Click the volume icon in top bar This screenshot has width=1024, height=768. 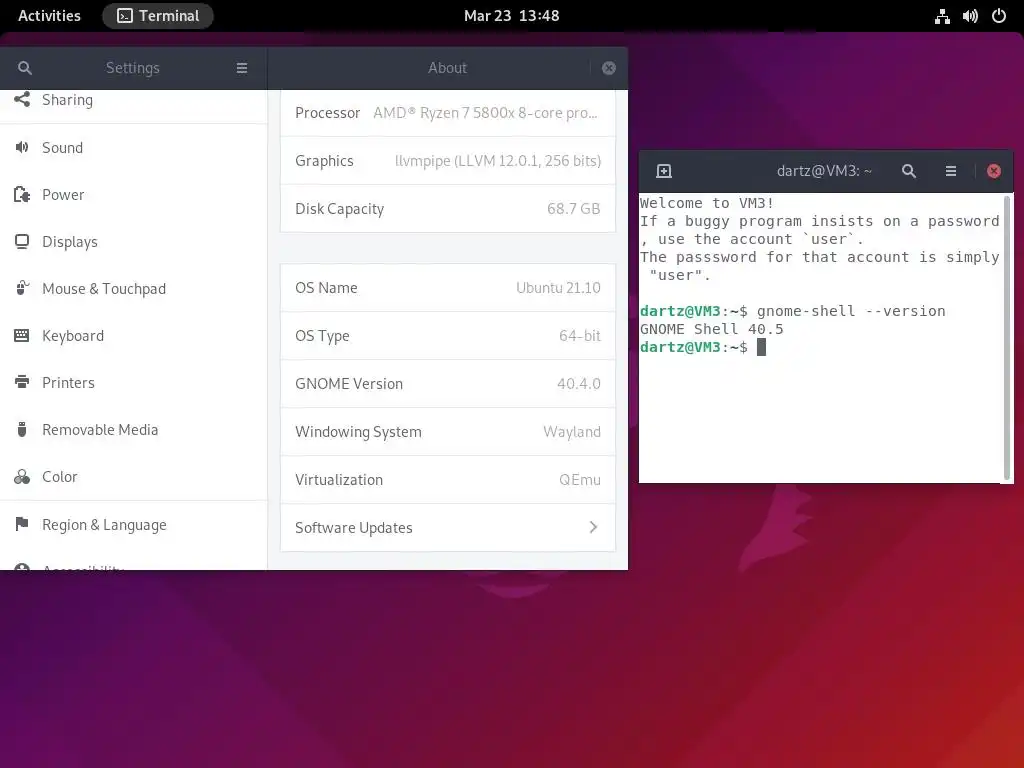coord(970,16)
